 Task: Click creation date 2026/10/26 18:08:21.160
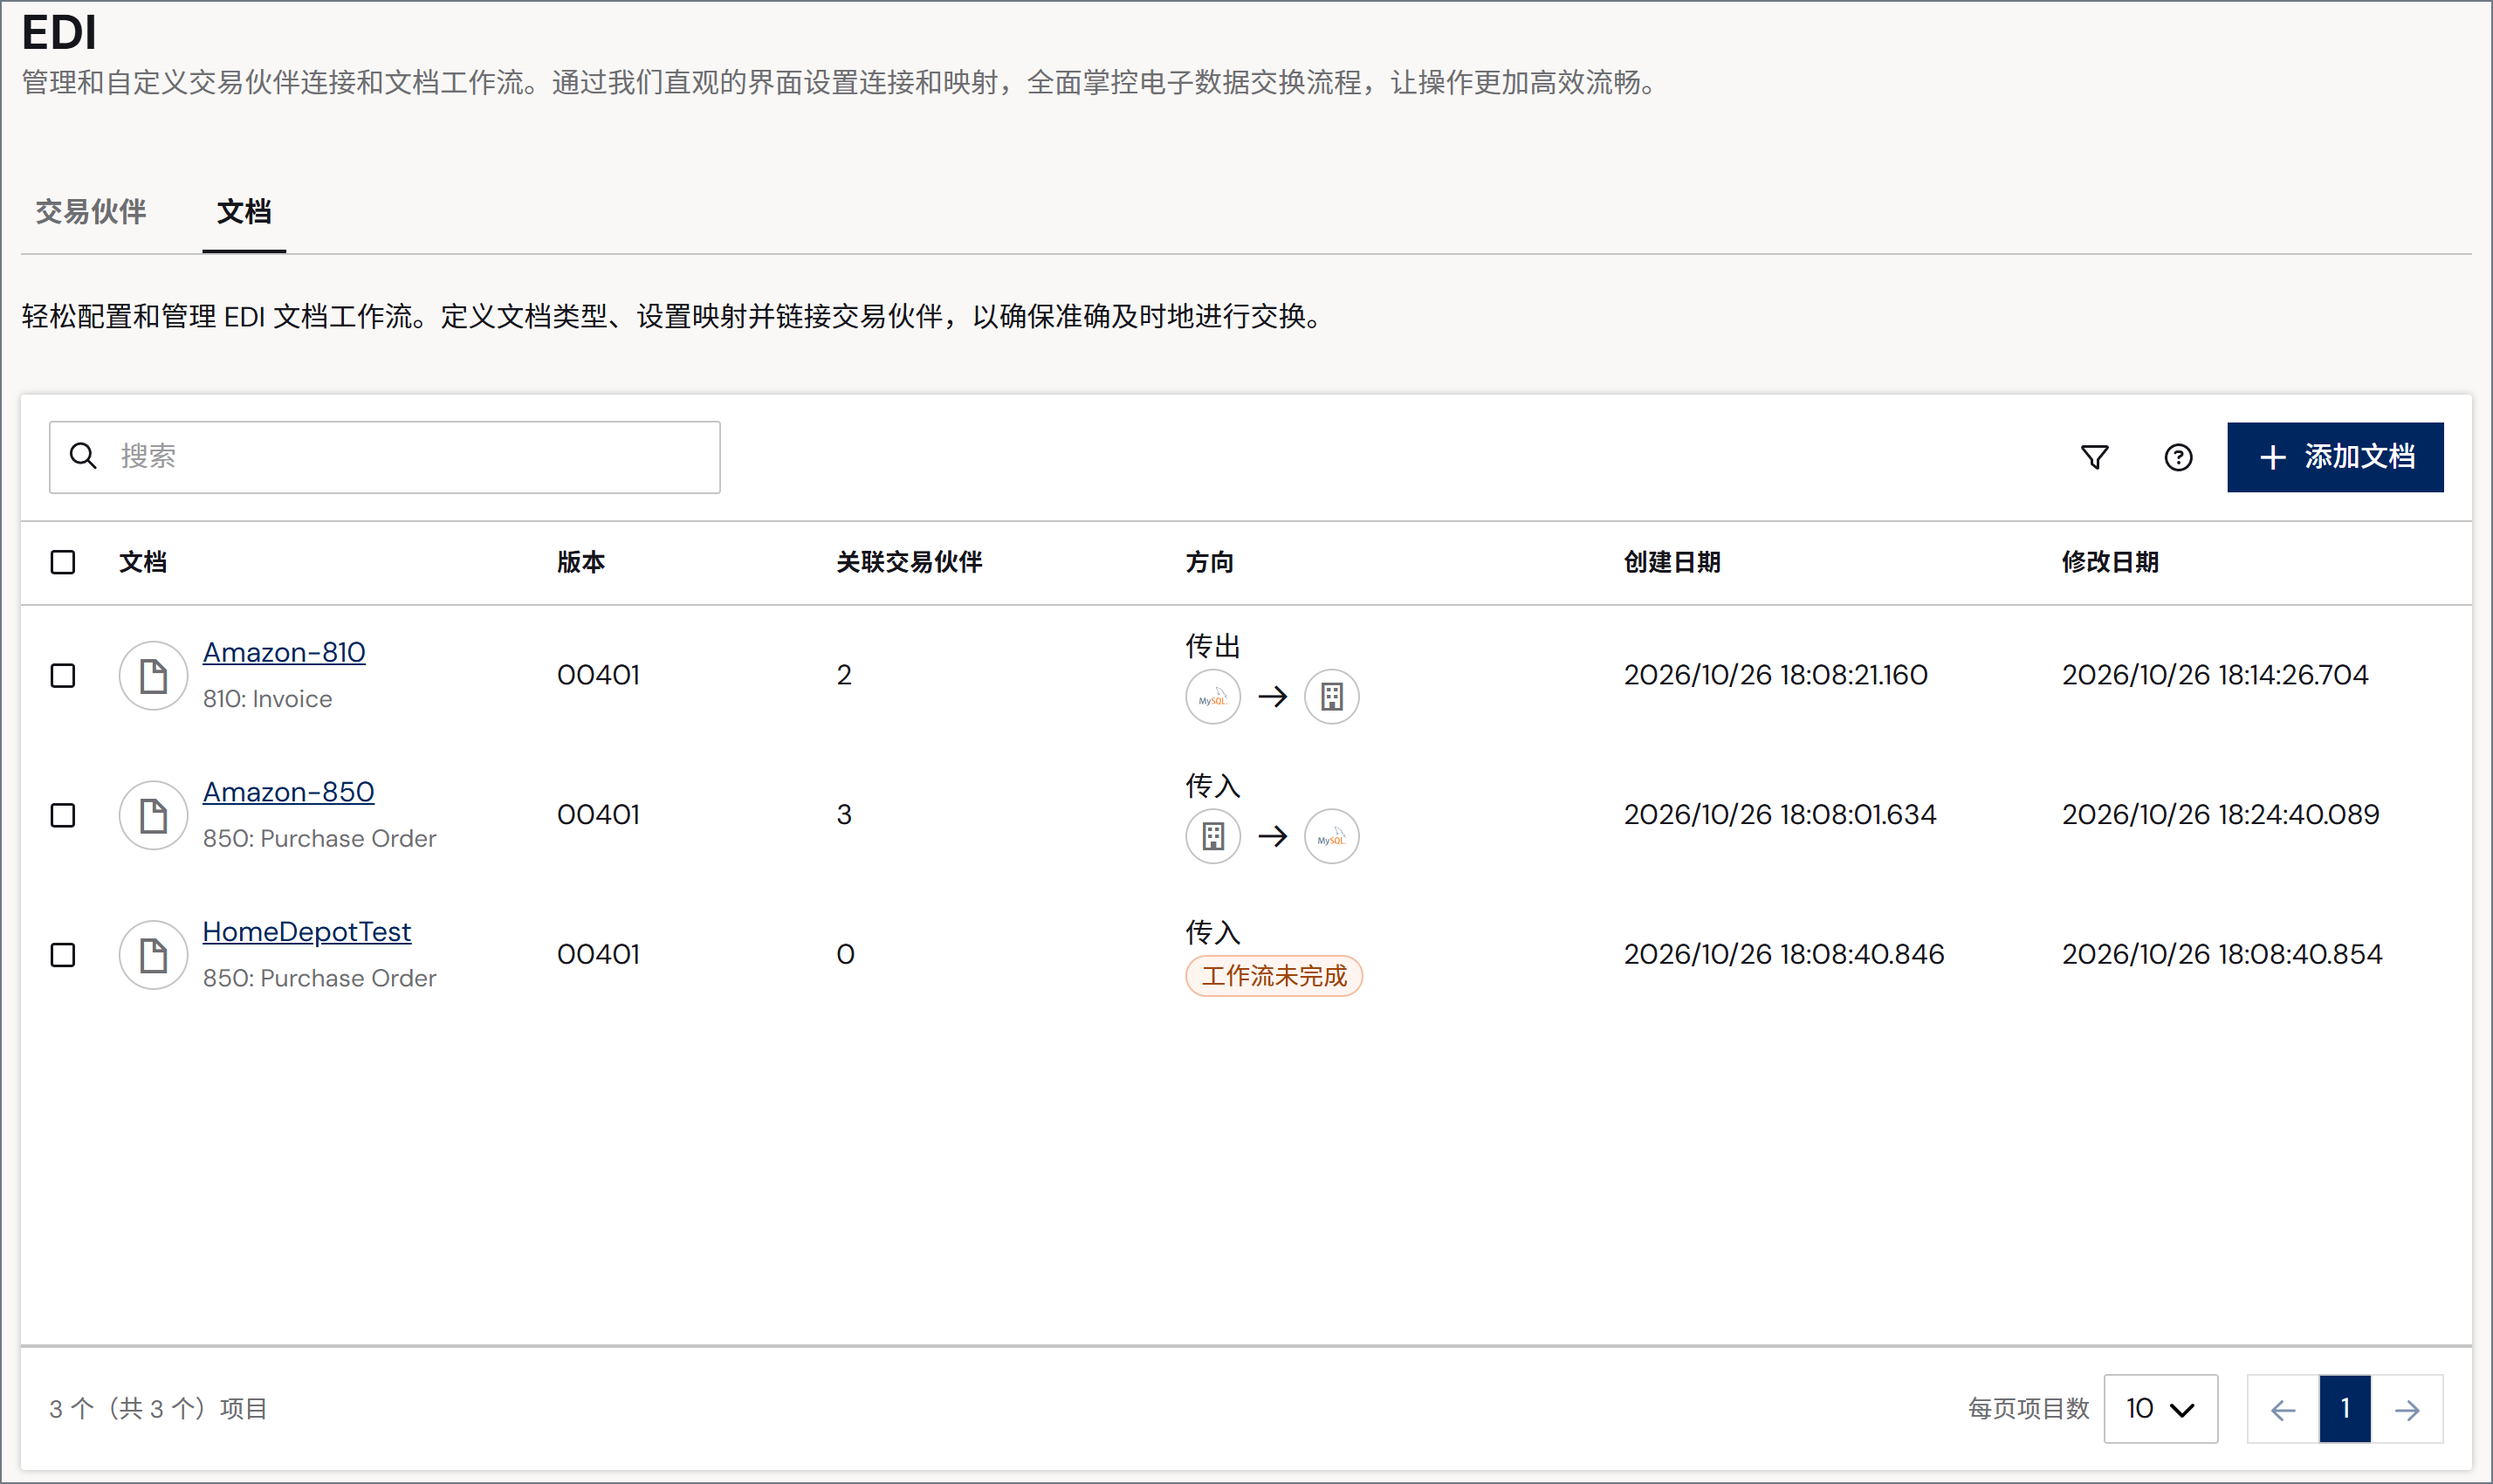(1776, 675)
